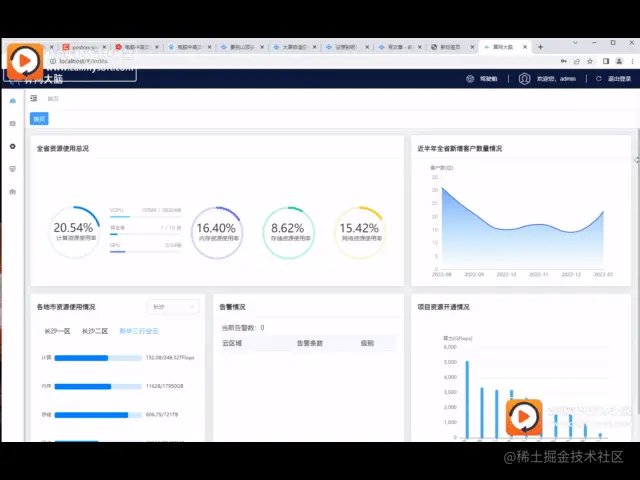Click the 级别 column header
Viewport: 640px width, 480px height.
pyautogui.click(x=367, y=343)
